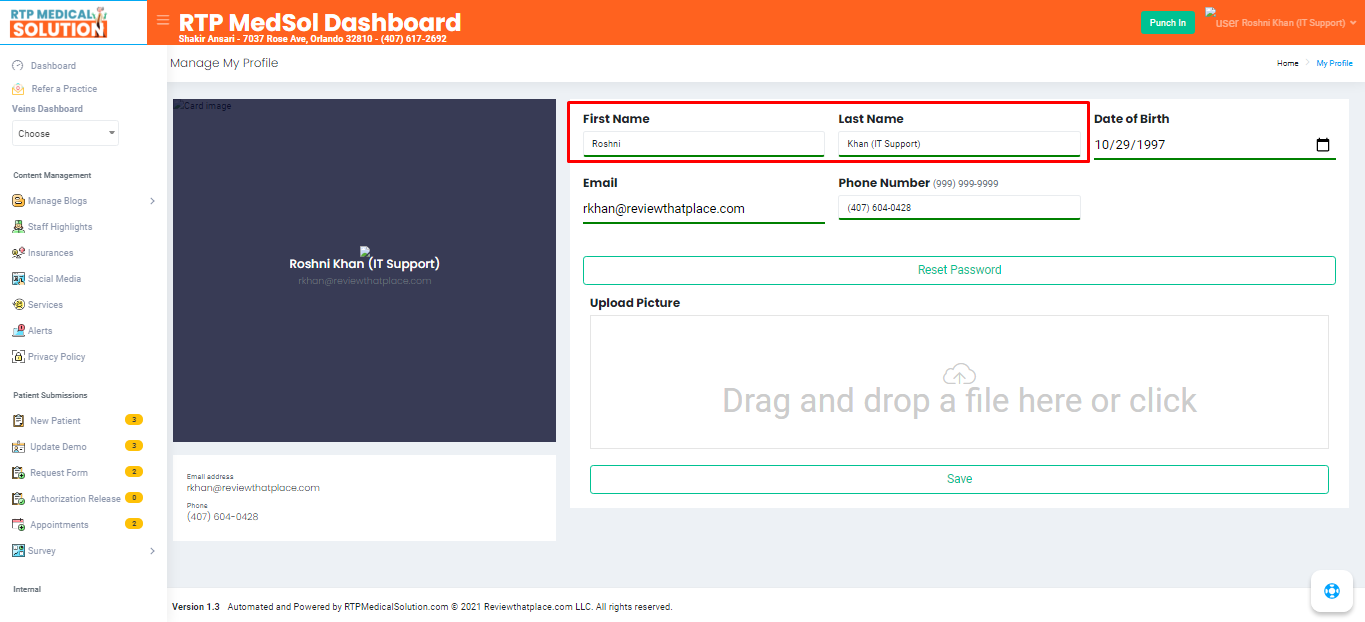The image size is (1365, 622).
Task: Open Request Form submissions
Action: [x=59, y=473]
